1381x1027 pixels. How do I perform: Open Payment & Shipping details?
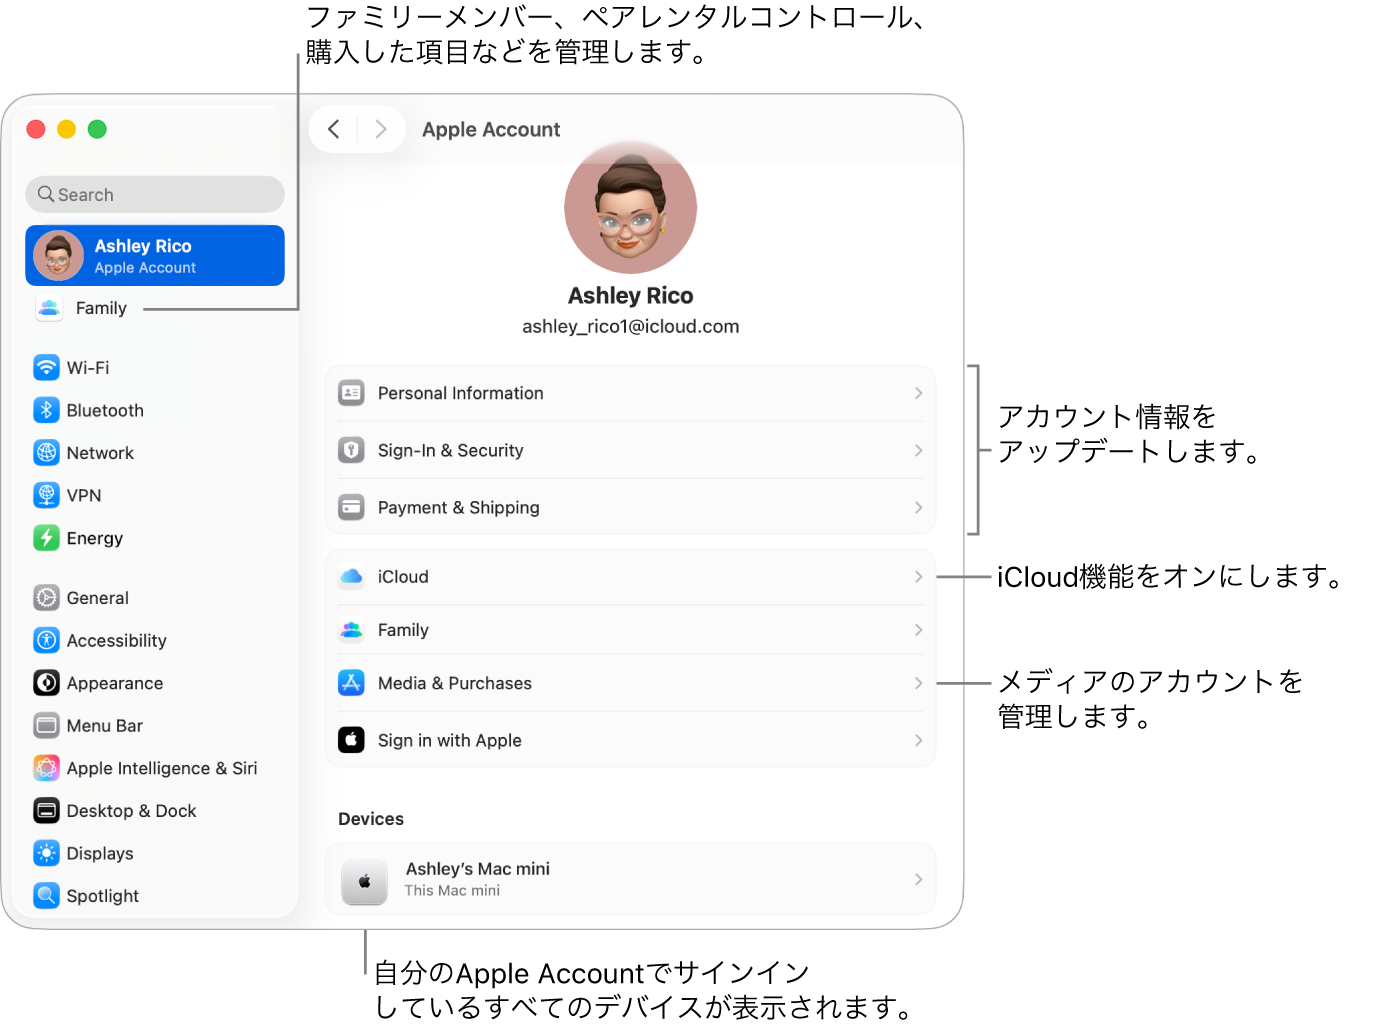pos(630,507)
